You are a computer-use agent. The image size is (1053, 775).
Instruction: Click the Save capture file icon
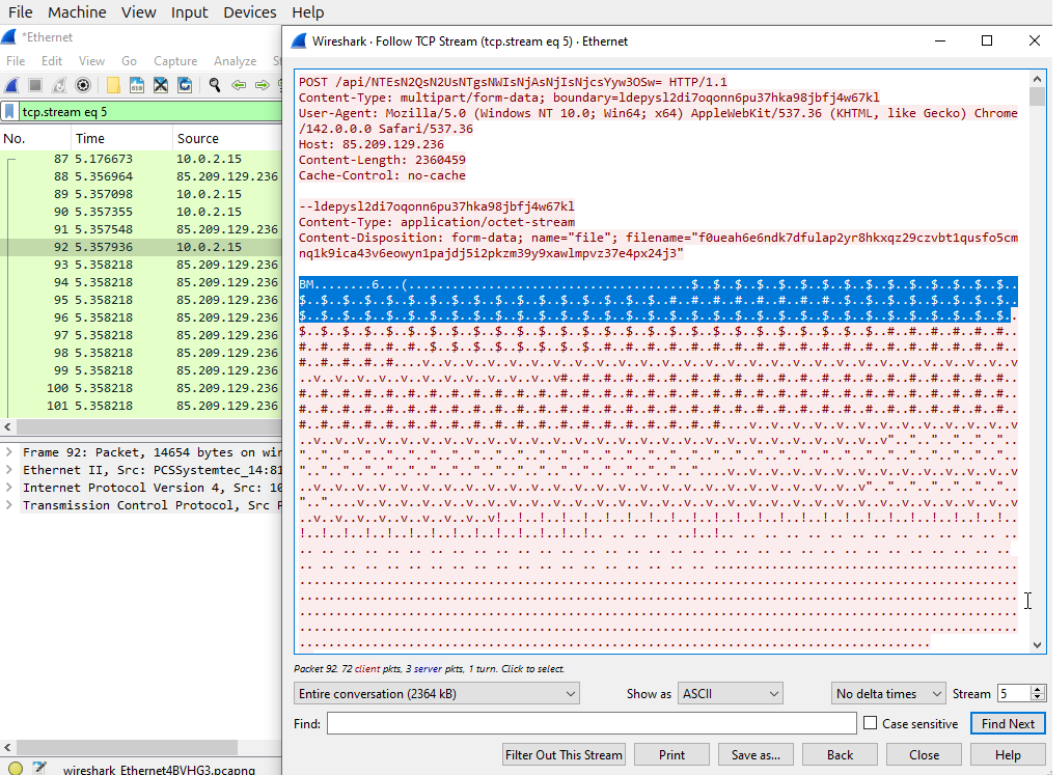[x=136, y=86]
